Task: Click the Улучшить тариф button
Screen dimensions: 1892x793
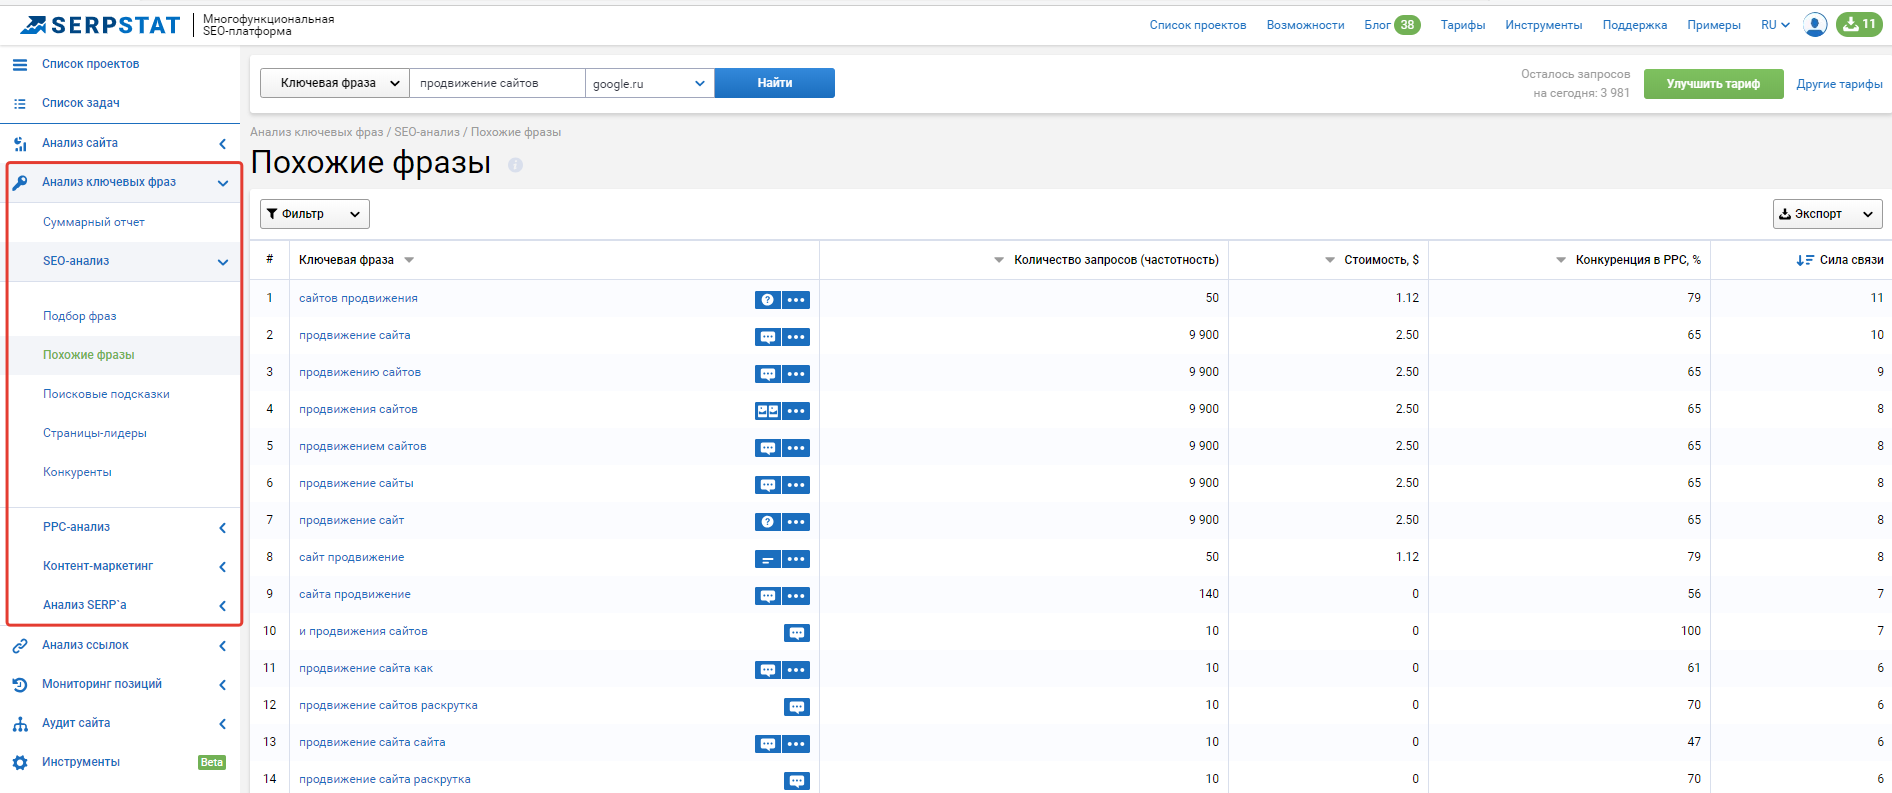Action: (1713, 84)
